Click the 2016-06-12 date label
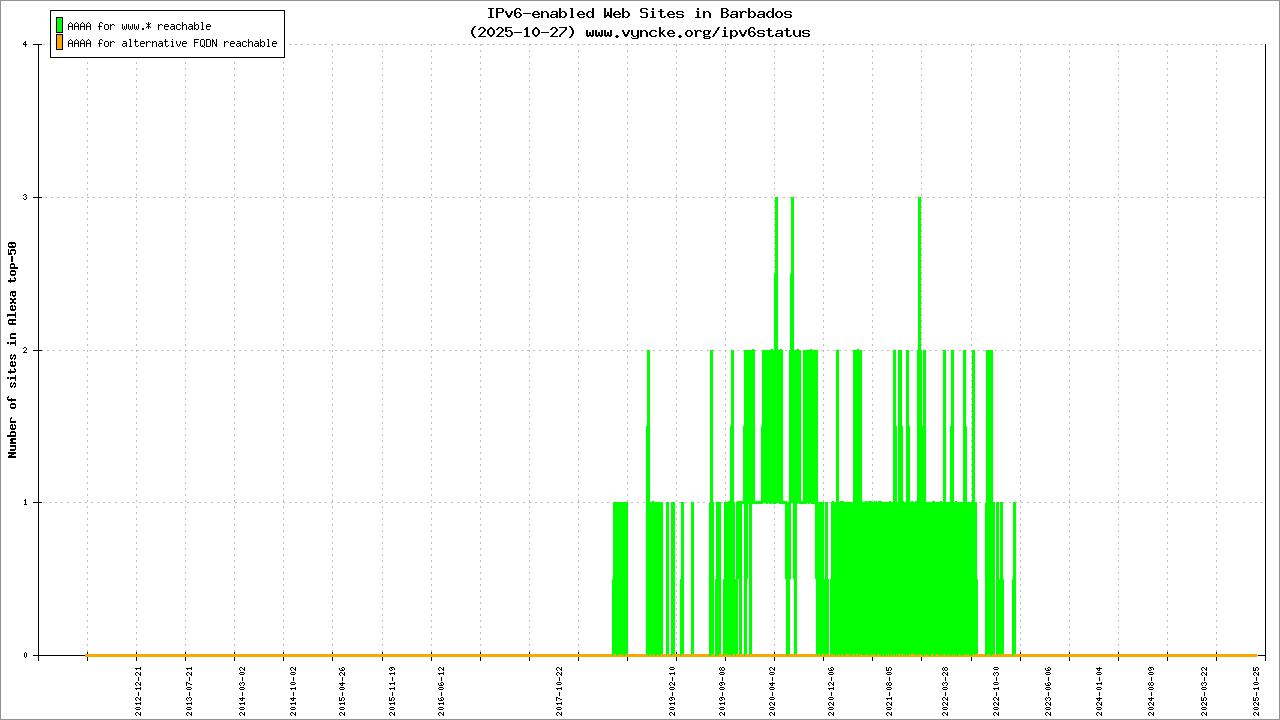 click(441, 688)
